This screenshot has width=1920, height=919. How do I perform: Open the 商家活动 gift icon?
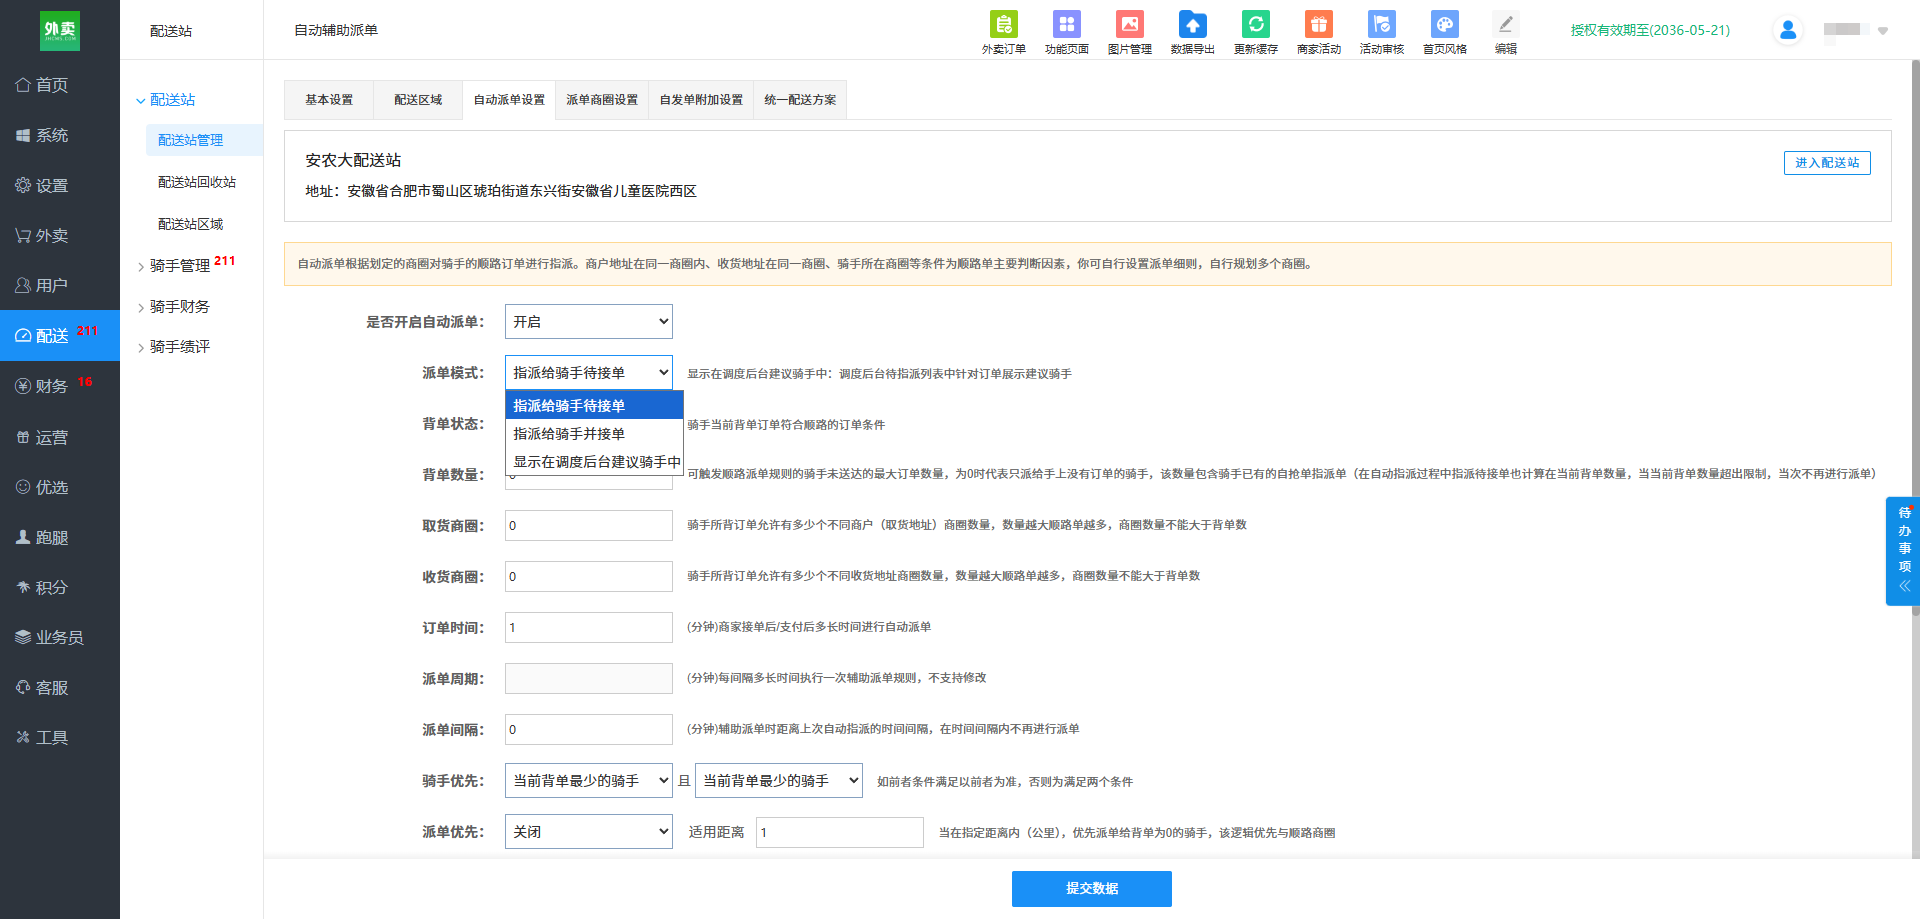pos(1318,32)
